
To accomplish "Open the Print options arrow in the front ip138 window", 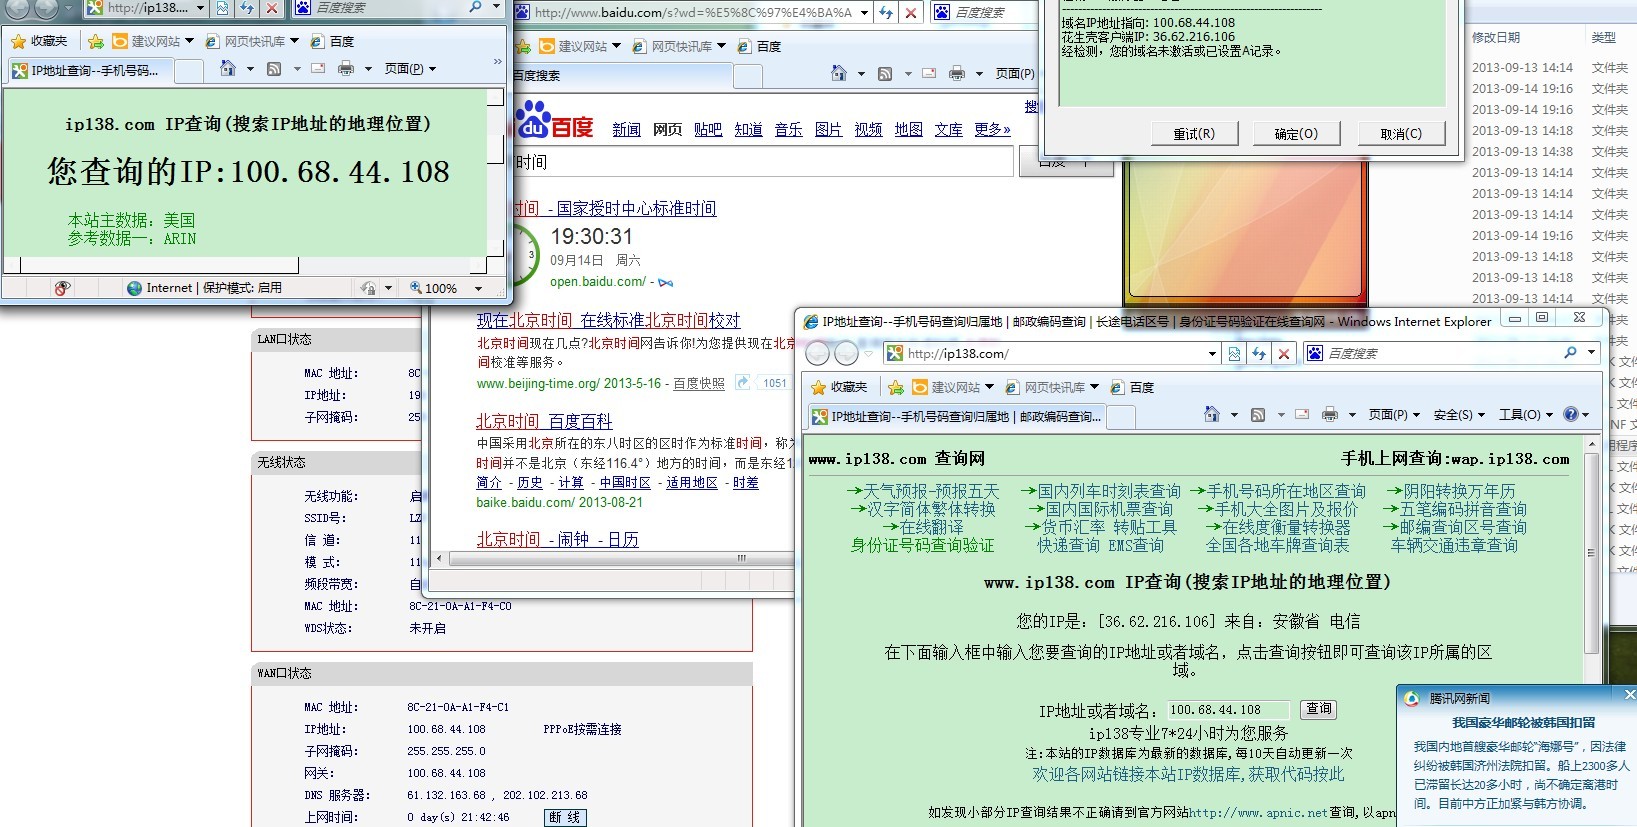I will coord(1351,415).
